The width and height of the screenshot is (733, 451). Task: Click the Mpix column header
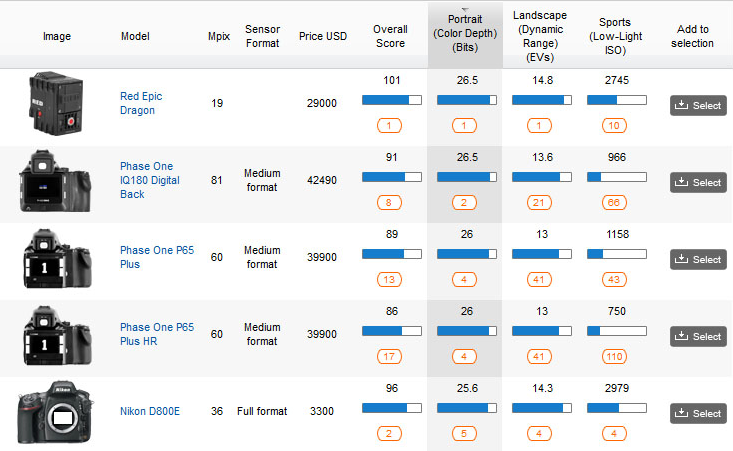217,36
